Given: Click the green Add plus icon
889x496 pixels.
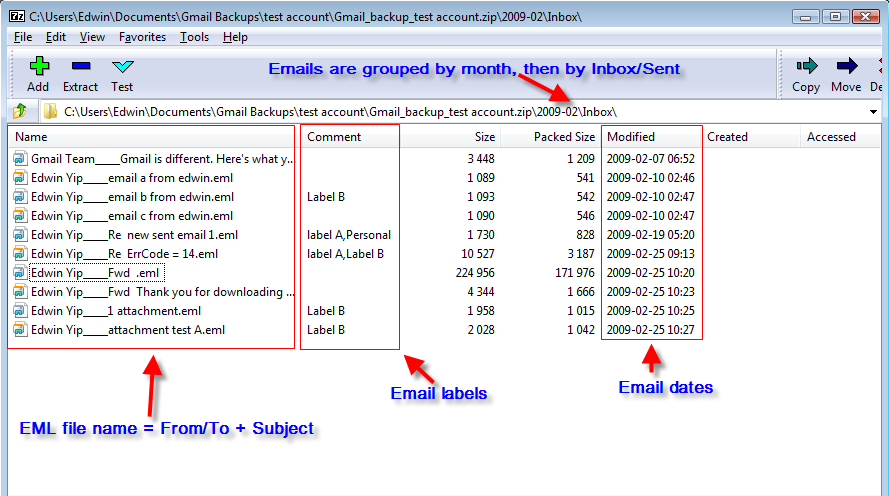Looking at the screenshot, I should tap(38, 67).
